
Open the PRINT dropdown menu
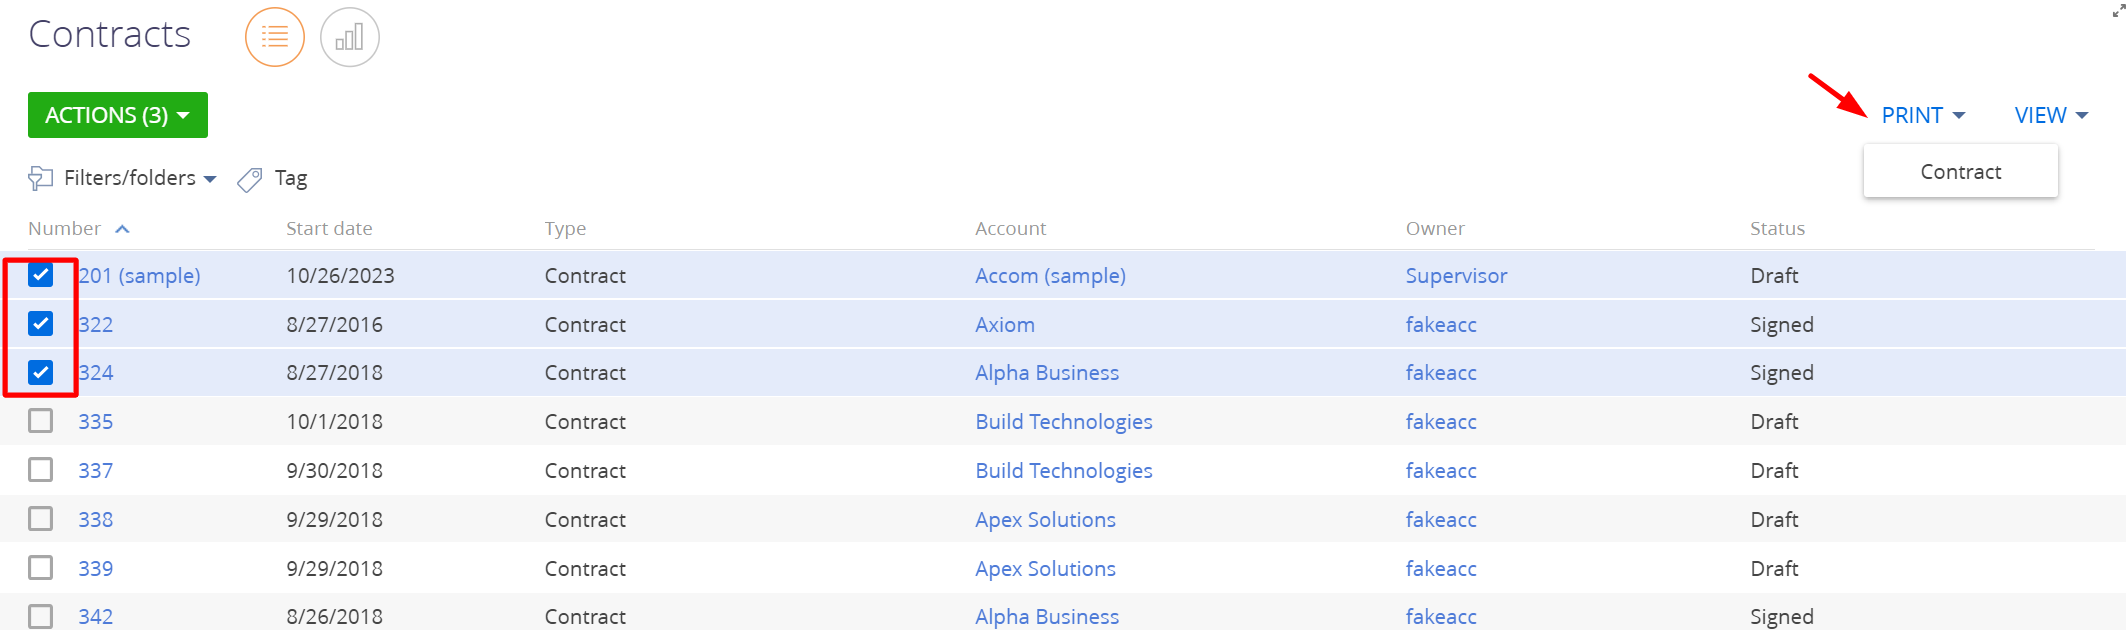pos(1923,115)
